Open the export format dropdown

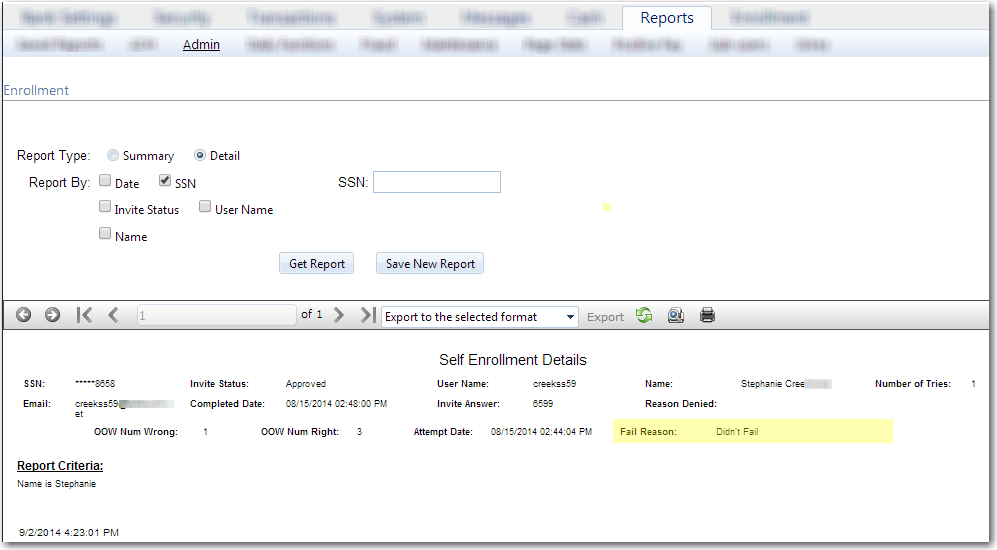[480, 316]
